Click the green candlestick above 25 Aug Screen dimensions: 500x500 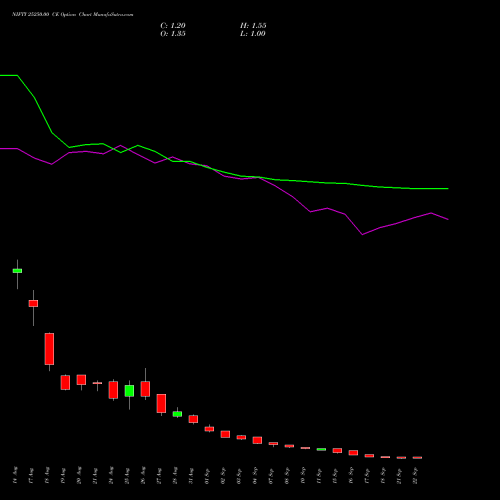(129, 391)
